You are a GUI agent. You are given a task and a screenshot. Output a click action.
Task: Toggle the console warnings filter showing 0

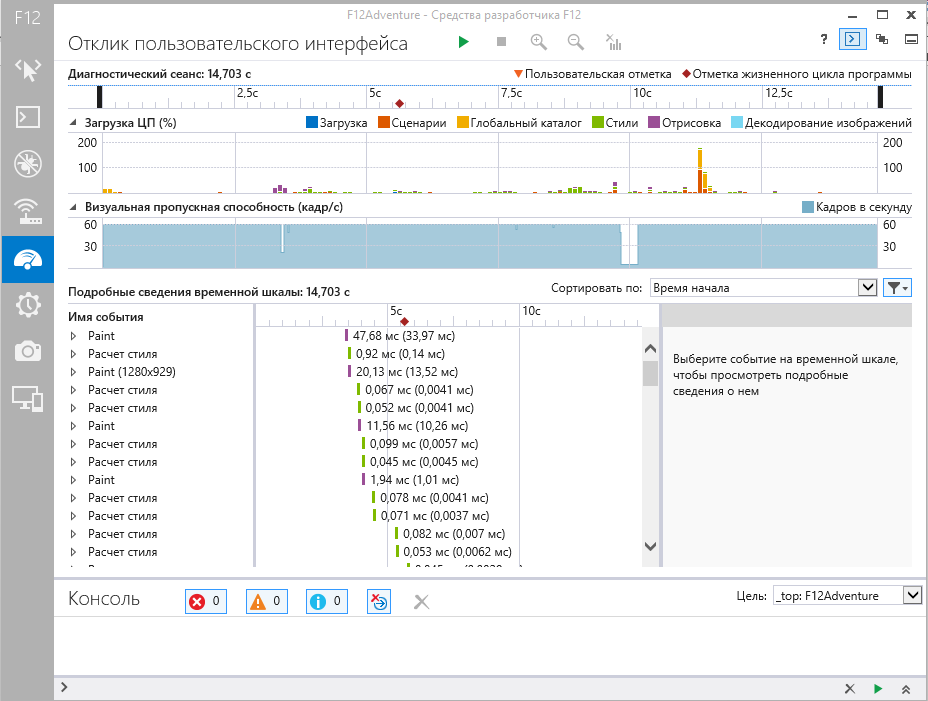pyautogui.click(x=267, y=601)
